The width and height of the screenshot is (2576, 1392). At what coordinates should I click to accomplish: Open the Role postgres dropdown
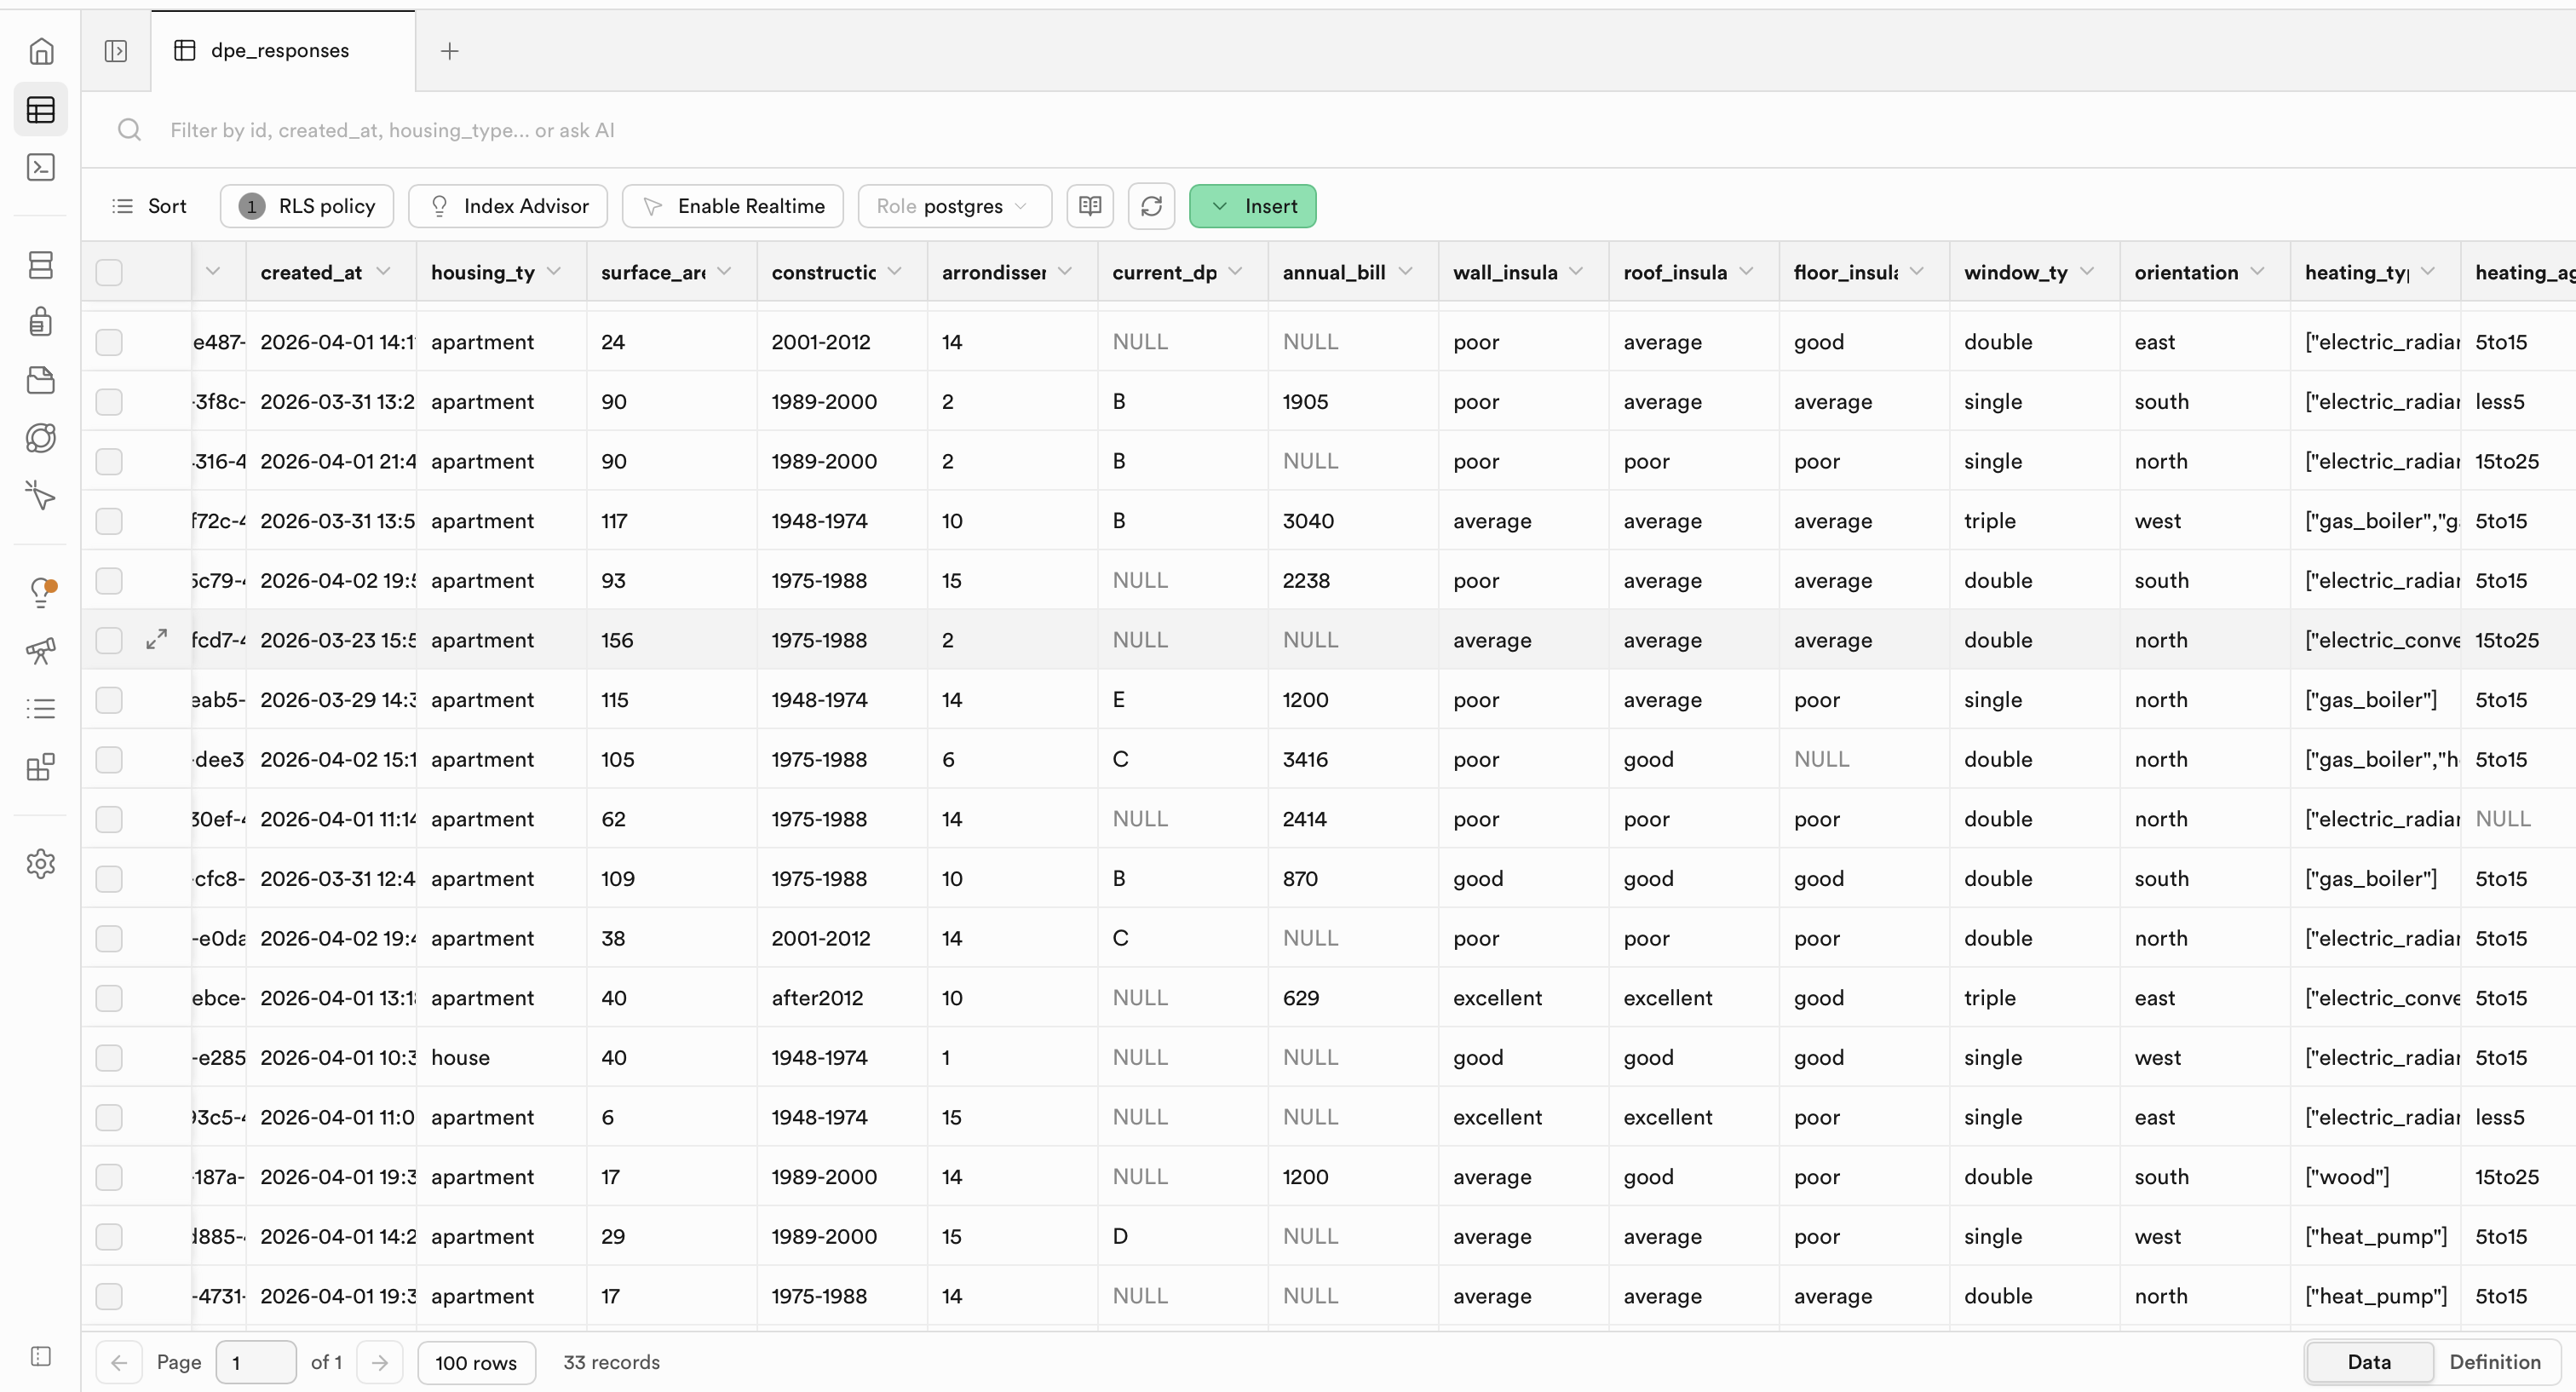coord(954,206)
